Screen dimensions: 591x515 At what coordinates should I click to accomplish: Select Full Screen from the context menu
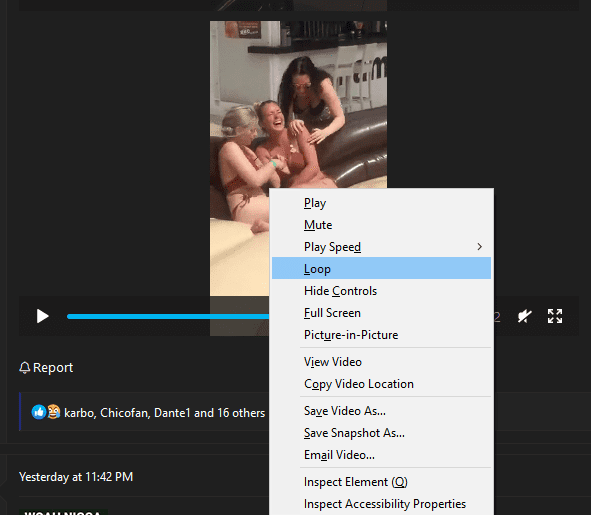pyautogui.click(x=381, y=313)
